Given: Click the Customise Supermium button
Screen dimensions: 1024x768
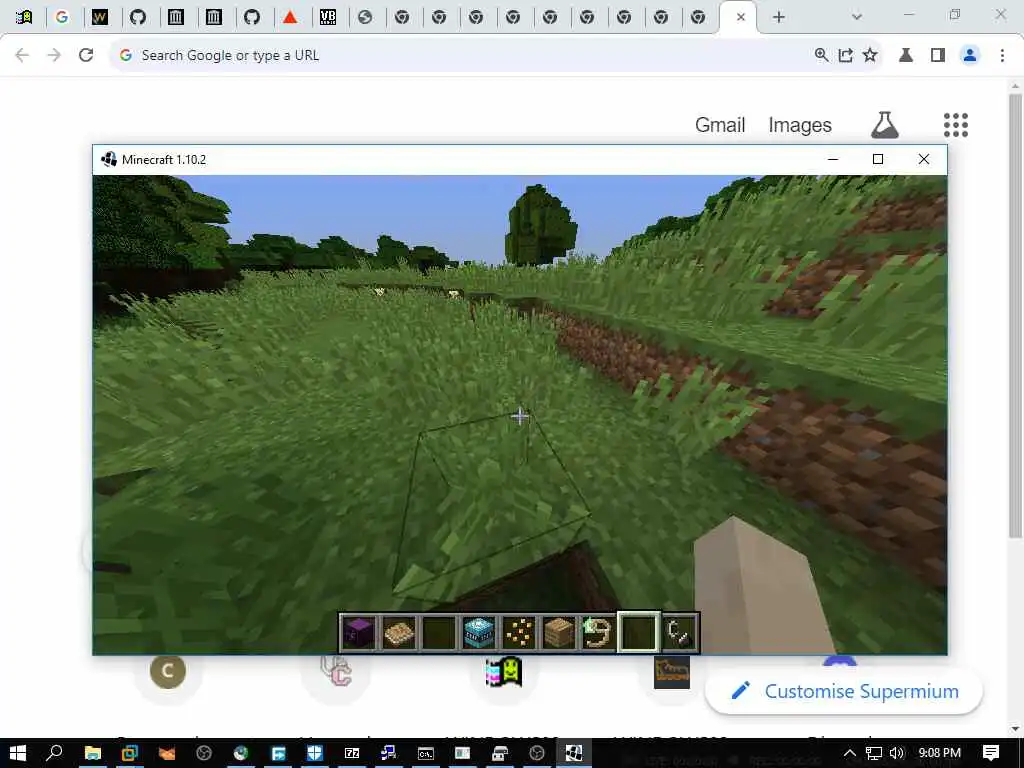Looking at the screenshot, I should click(844, 691).
